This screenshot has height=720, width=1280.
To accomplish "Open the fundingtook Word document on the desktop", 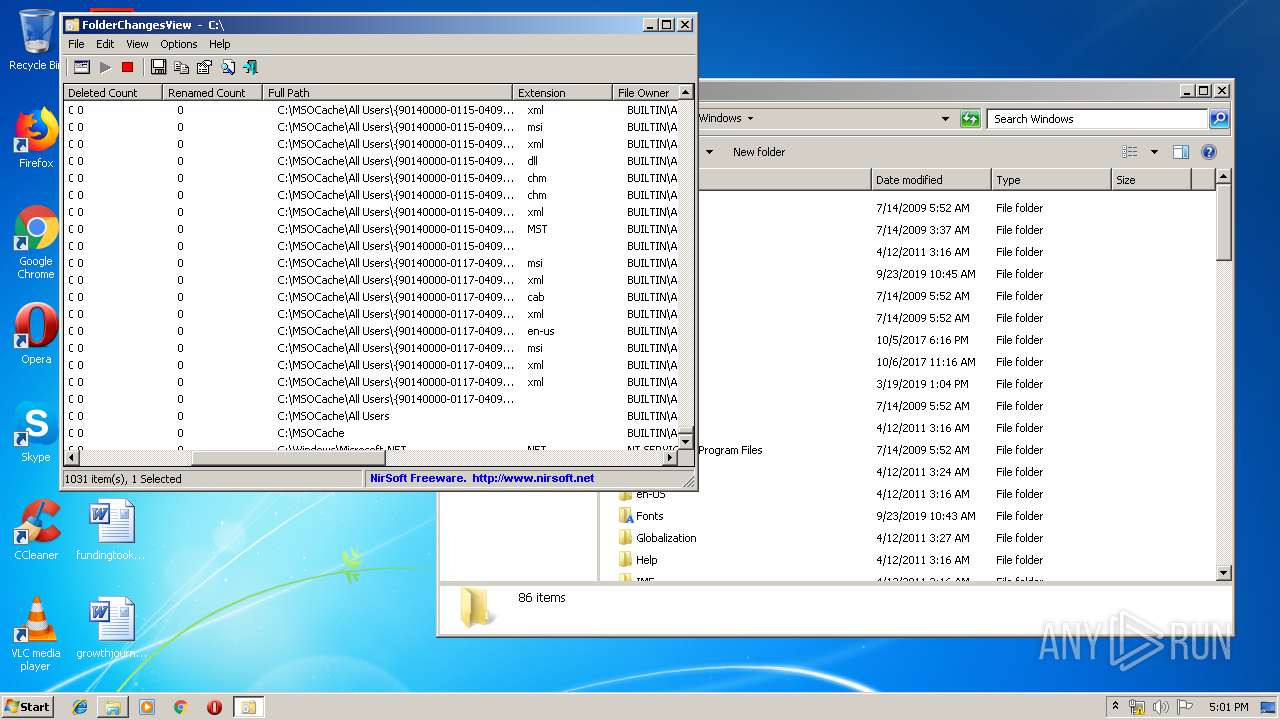I will pos(110,530).
